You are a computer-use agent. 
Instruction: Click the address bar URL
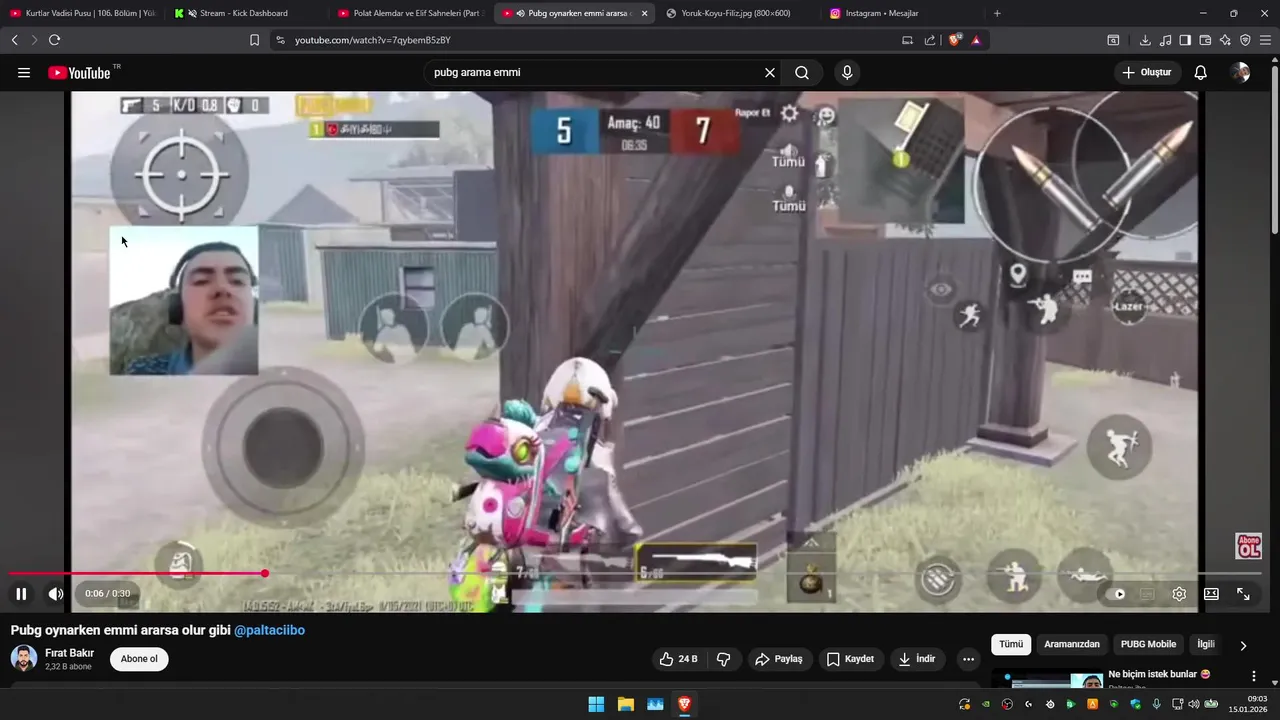(x=372, y=40)
